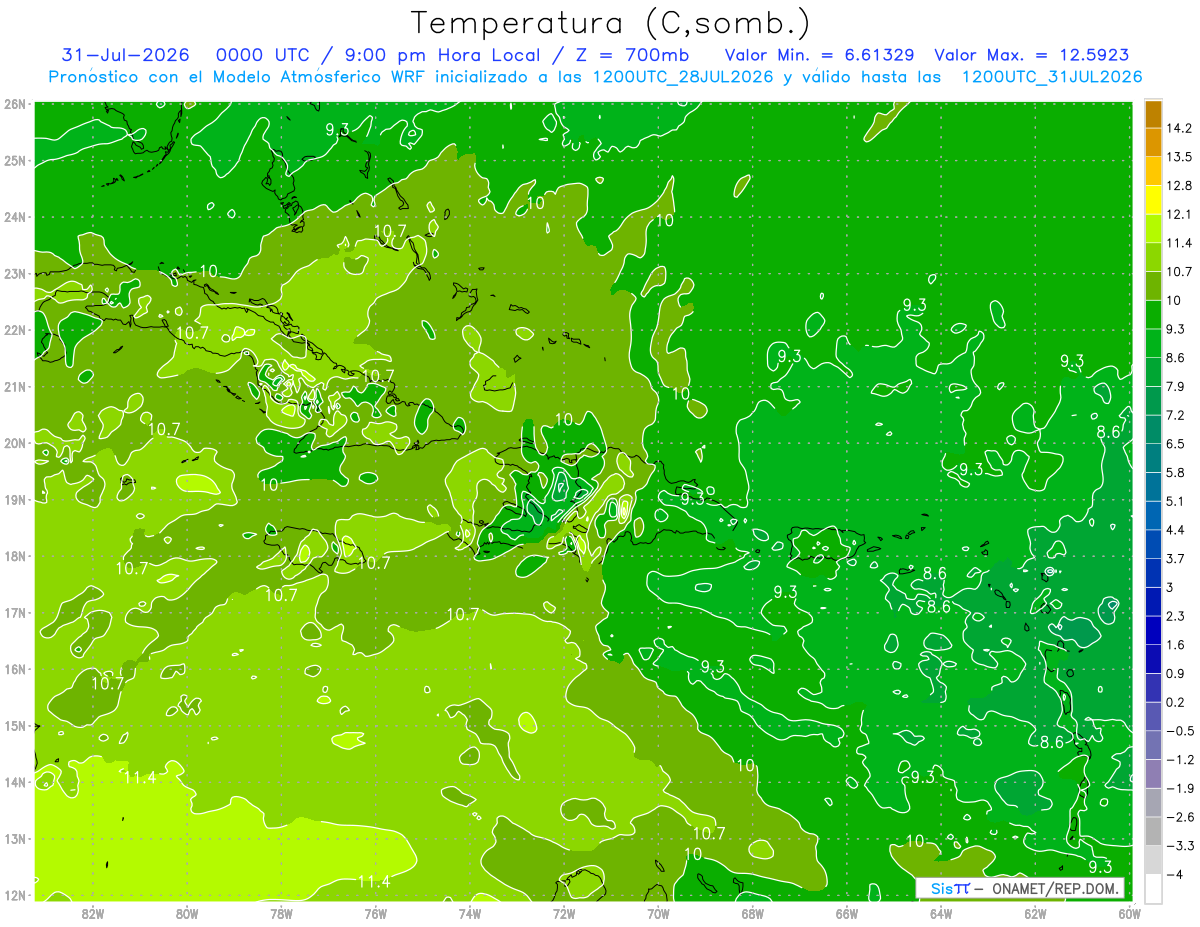Screen dimensions: 1200x927
Task: Select the date "31-Jul-2026" in header
Action: coord(125,55)
